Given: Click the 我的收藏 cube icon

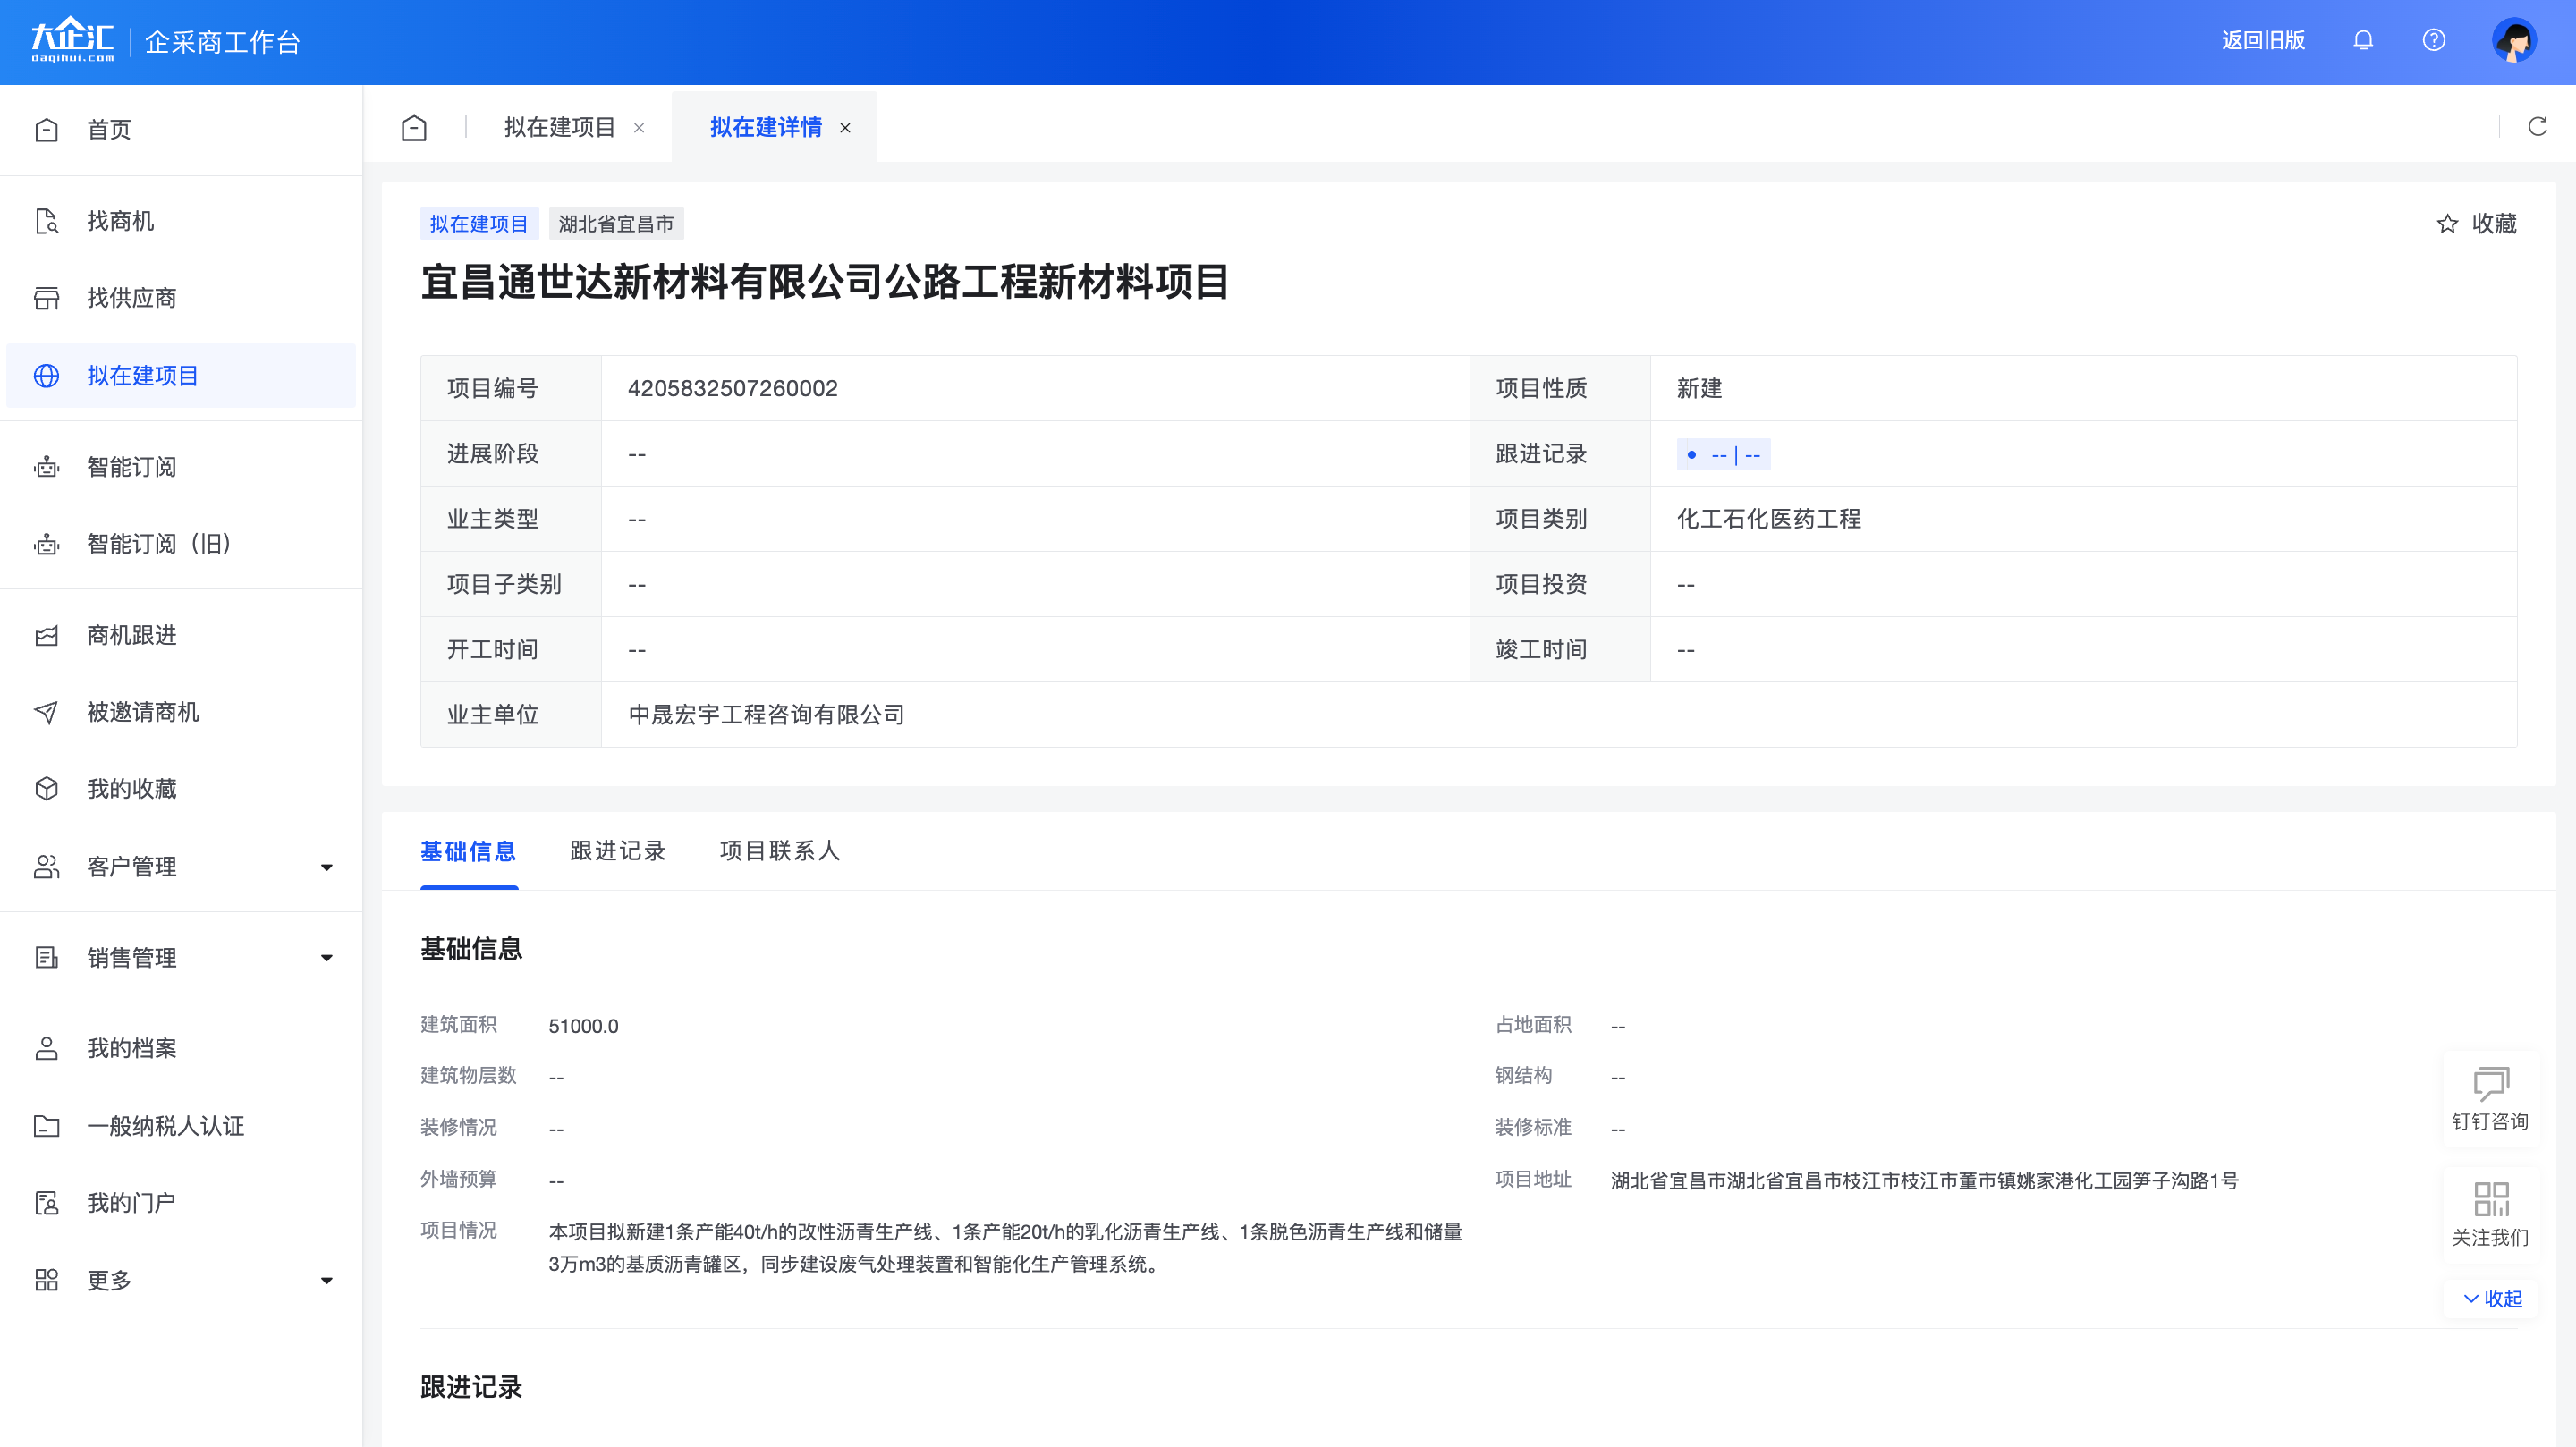Looking at the screenshot, I should [x=46, y=789].
